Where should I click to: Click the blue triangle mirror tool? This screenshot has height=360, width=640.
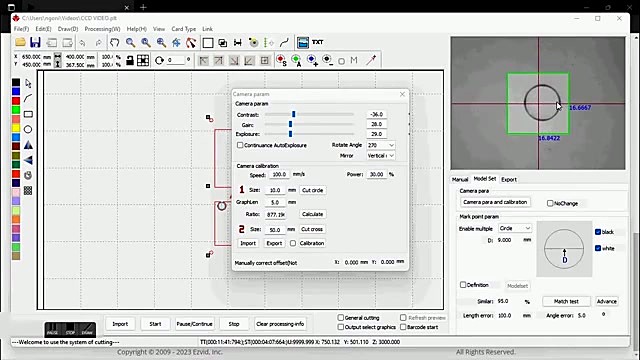pyautogui.click(x=28, y=145)
